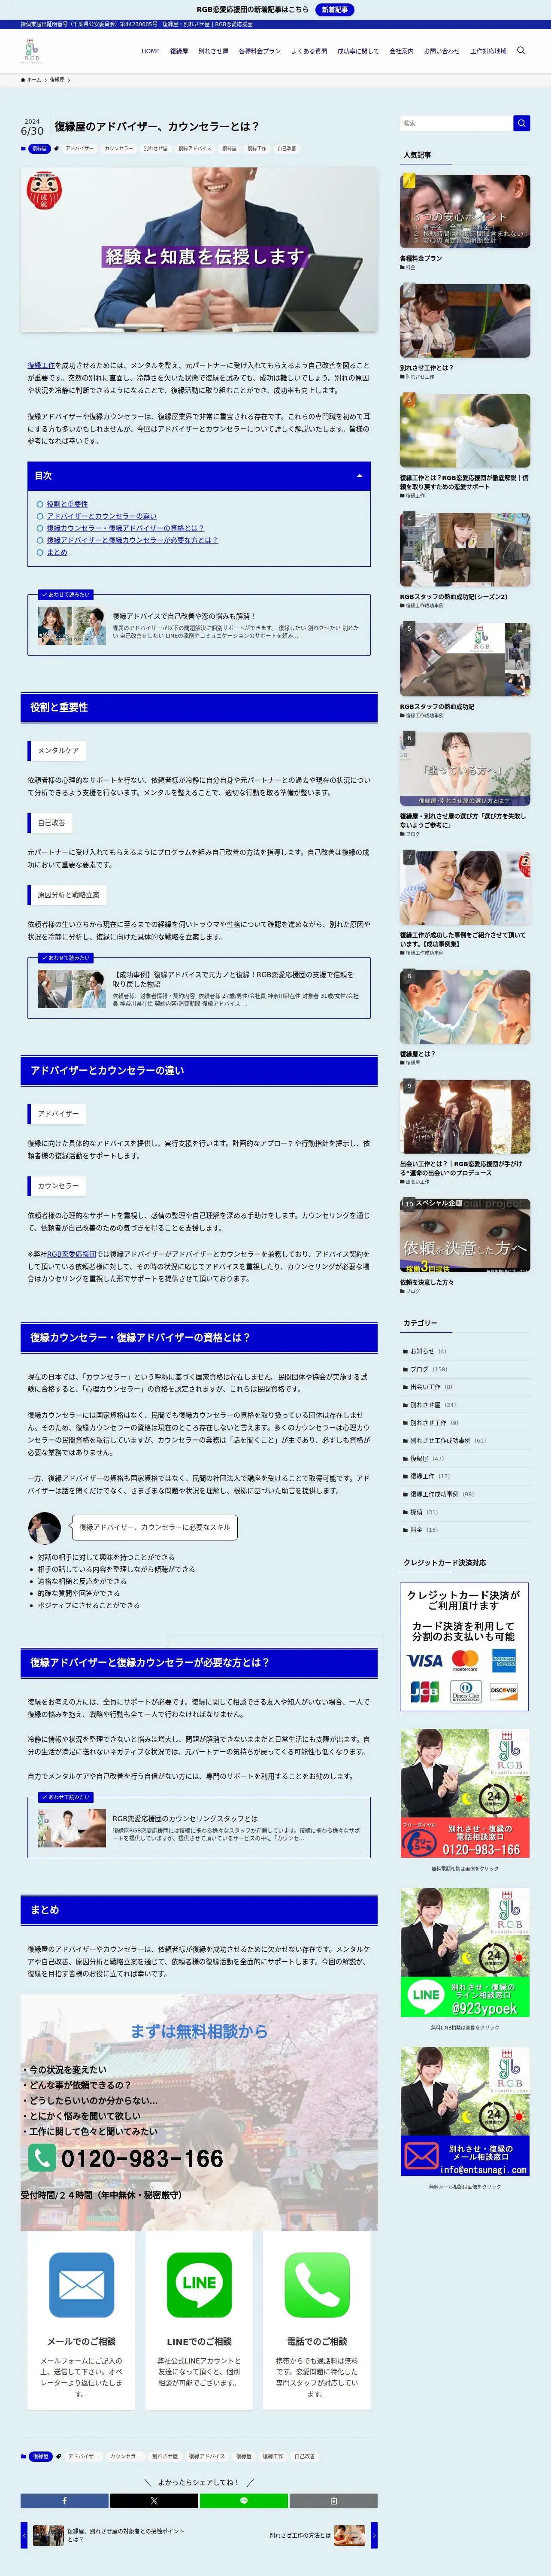Click into the 検索 search input field
This screenshot has height=2576, width=551.
[x=456, y=123]
